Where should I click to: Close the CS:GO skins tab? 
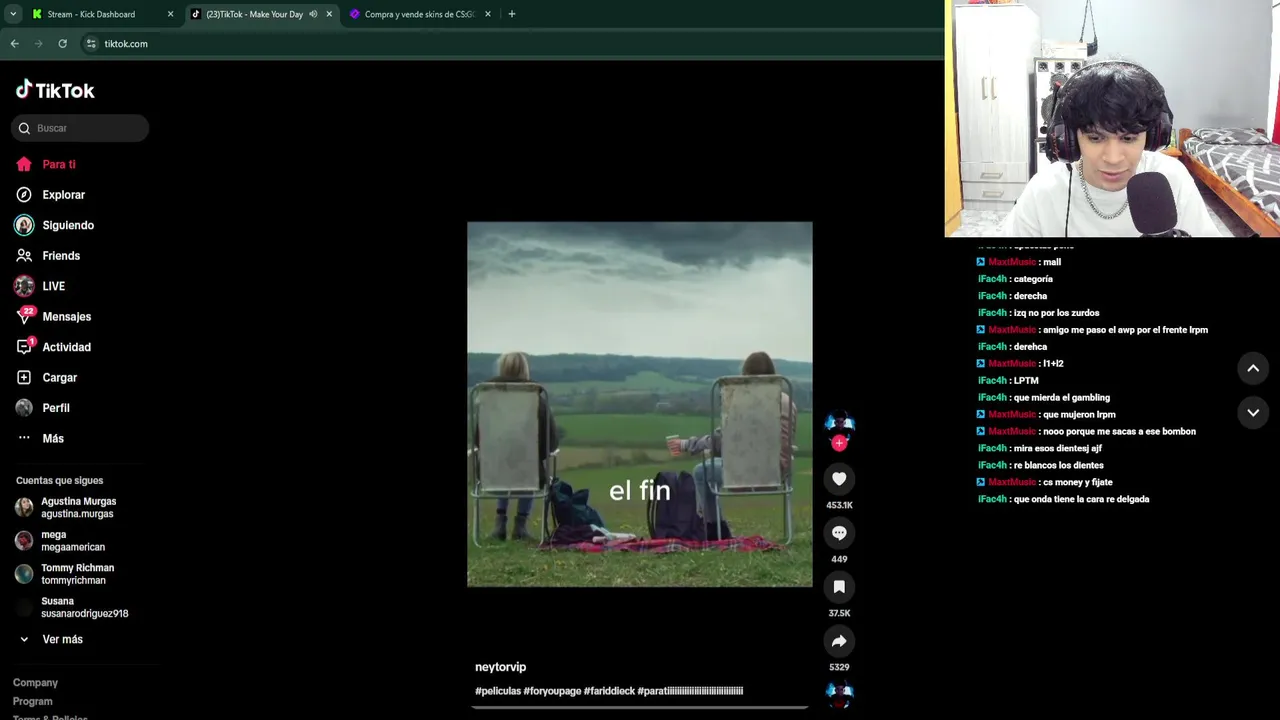(488, 14)
